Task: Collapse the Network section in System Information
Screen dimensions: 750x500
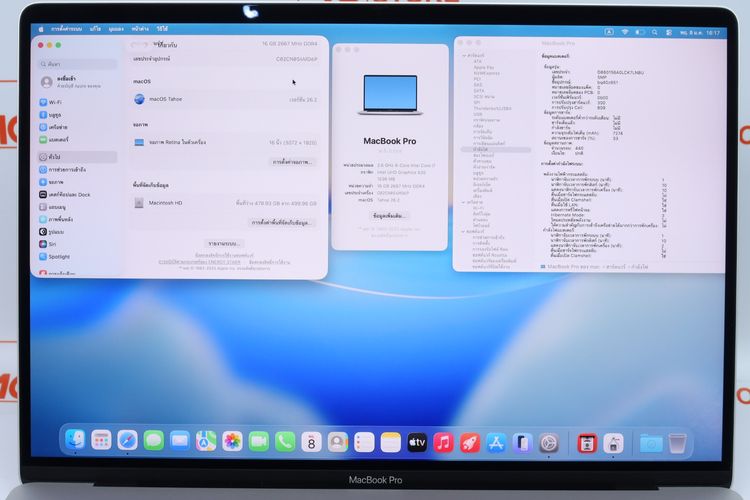Action: [x=463, y=202]
